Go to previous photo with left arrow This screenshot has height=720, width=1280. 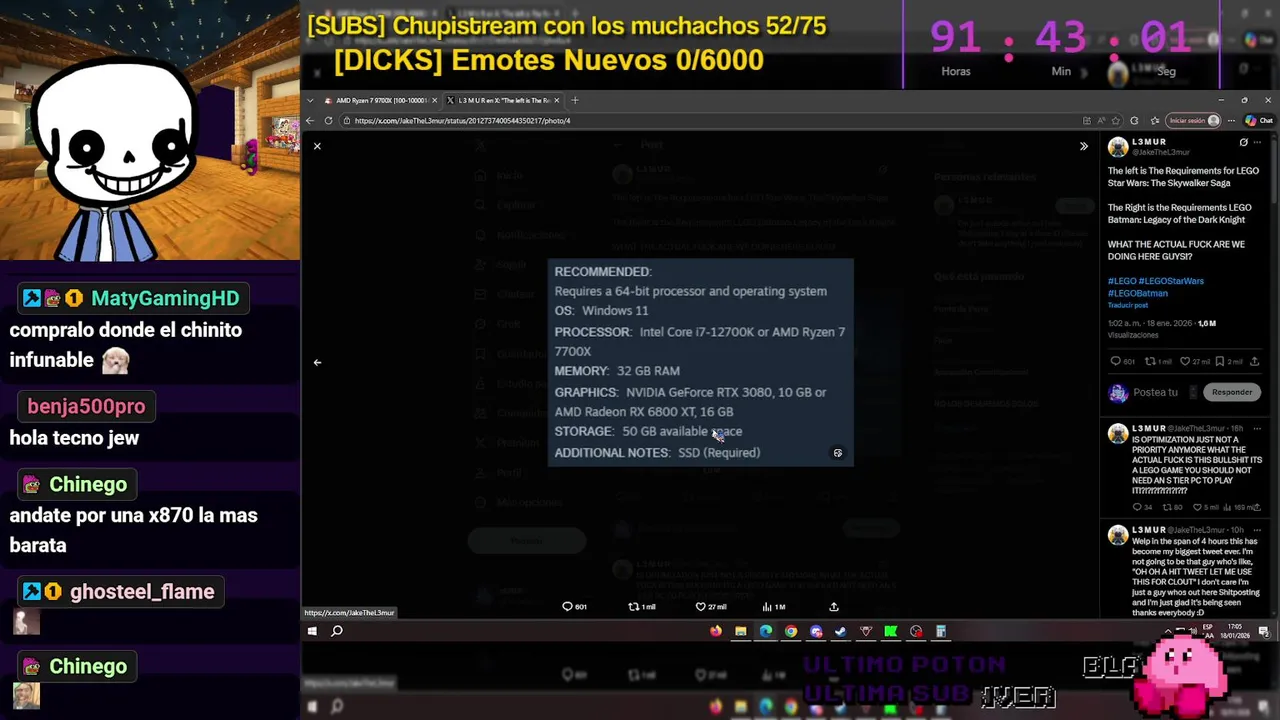point(317,362)
